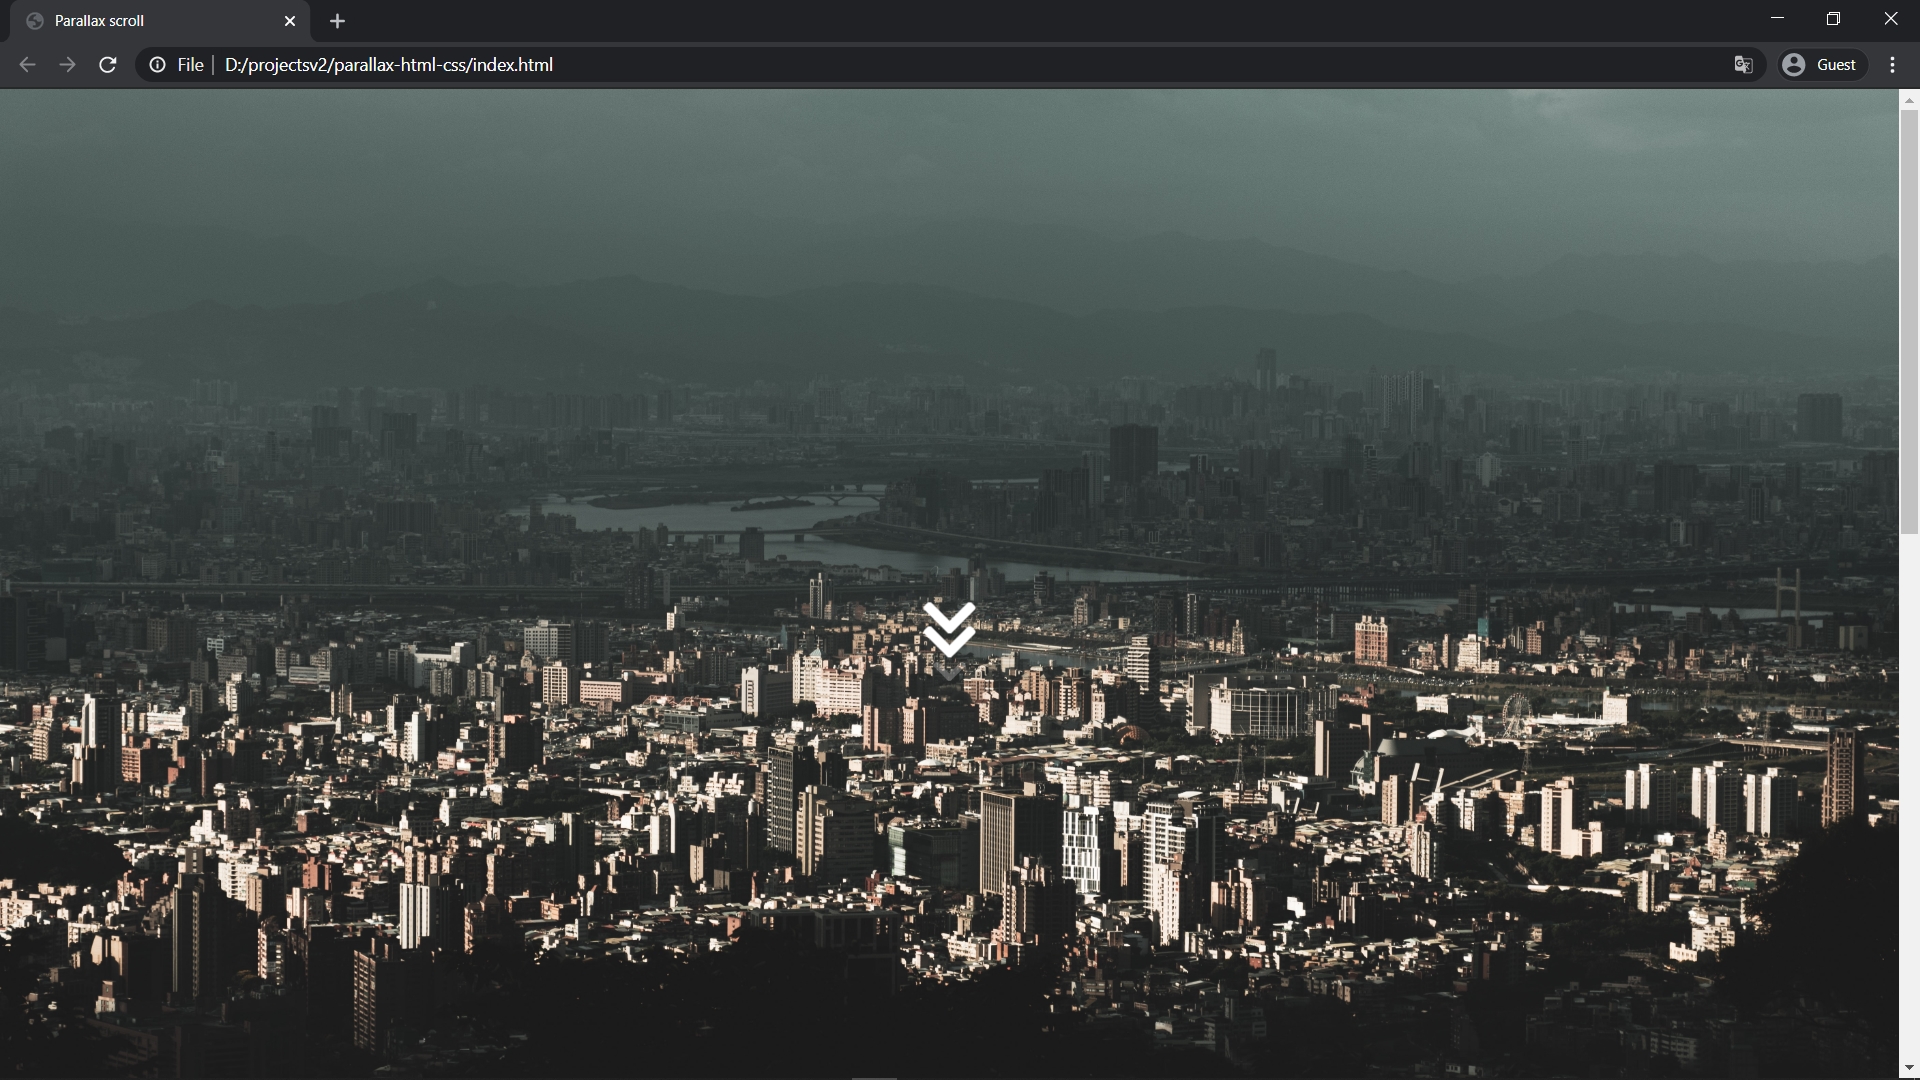Minimize the browser window

1777,19
